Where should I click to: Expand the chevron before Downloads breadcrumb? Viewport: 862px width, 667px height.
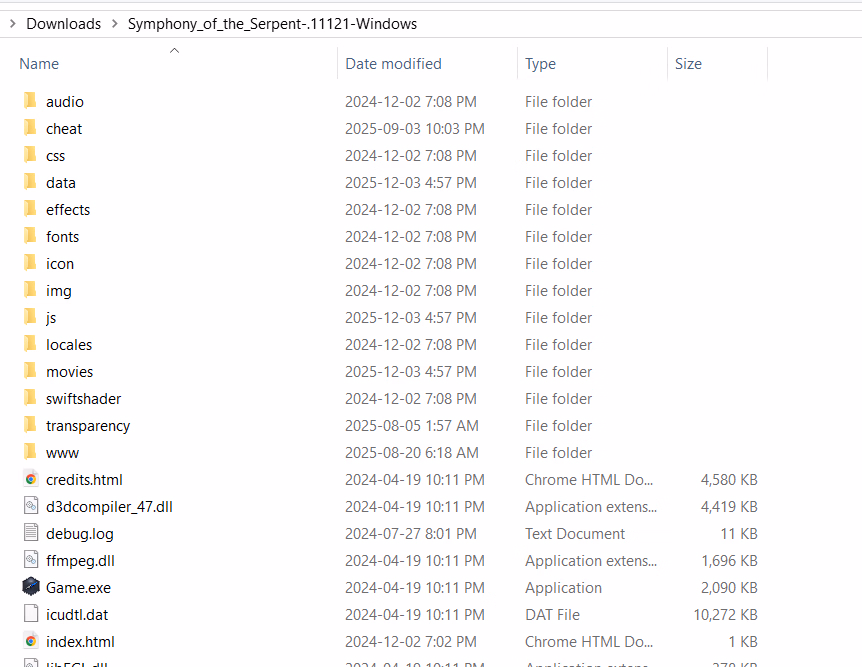point(10,23)
